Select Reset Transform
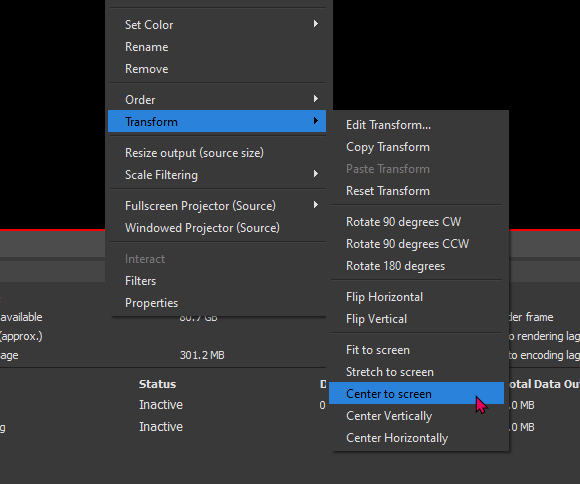Image resolution: width=580 pixels, height=484 pixels. pos(417,191)
